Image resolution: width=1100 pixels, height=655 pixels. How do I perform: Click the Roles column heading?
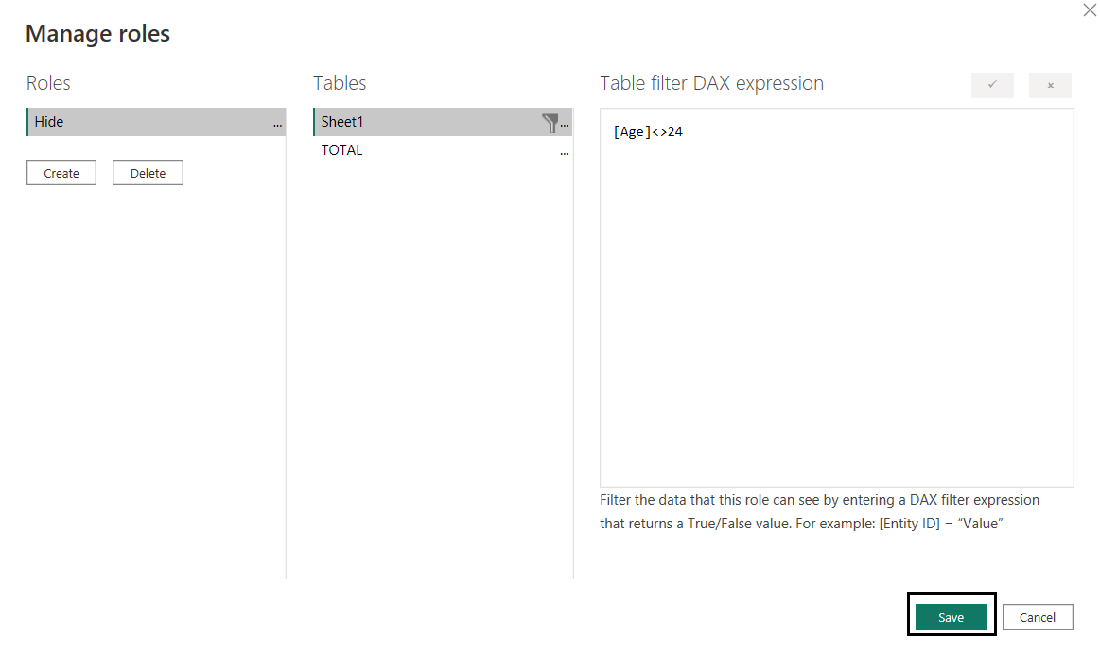coord(48,83)
